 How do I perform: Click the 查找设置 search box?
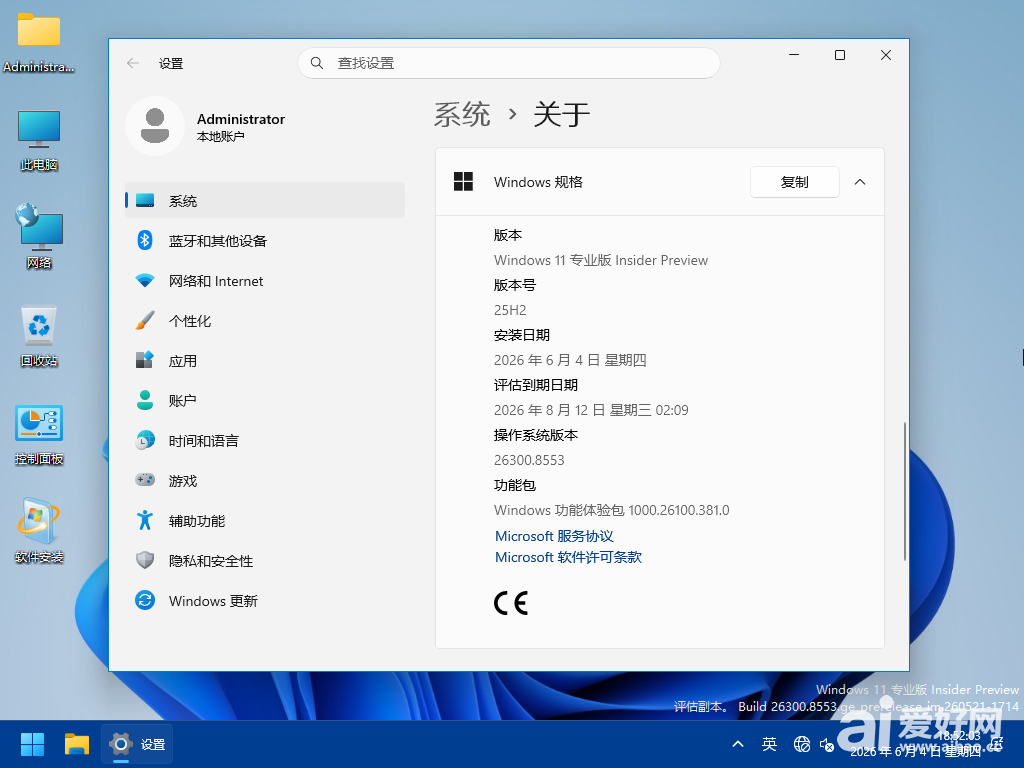[x=509, y=63]
